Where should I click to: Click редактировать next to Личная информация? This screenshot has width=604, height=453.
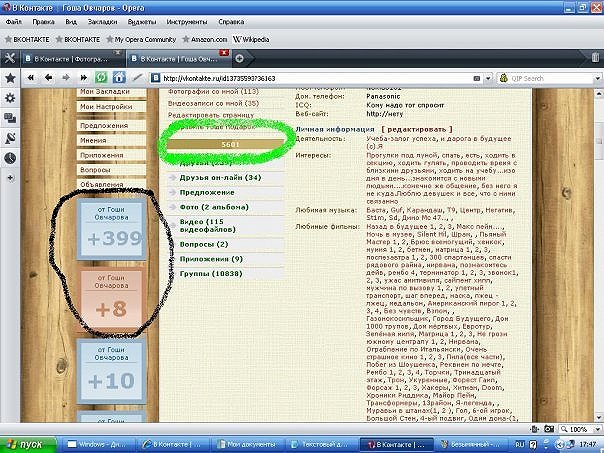coord(416,129)
